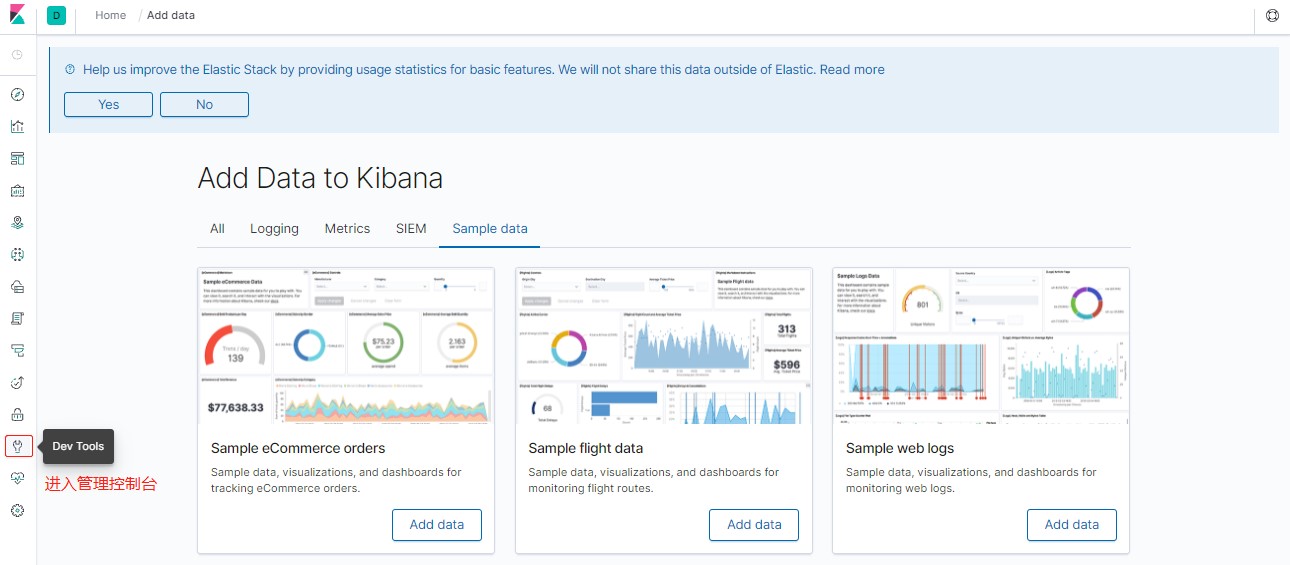1290x565 pixels.
Task: Select the Metrics tab
Action: [x=347, y=229]
